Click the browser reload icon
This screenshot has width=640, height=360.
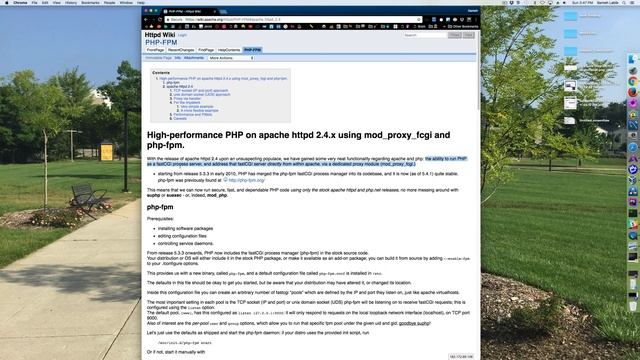[160, 19]
